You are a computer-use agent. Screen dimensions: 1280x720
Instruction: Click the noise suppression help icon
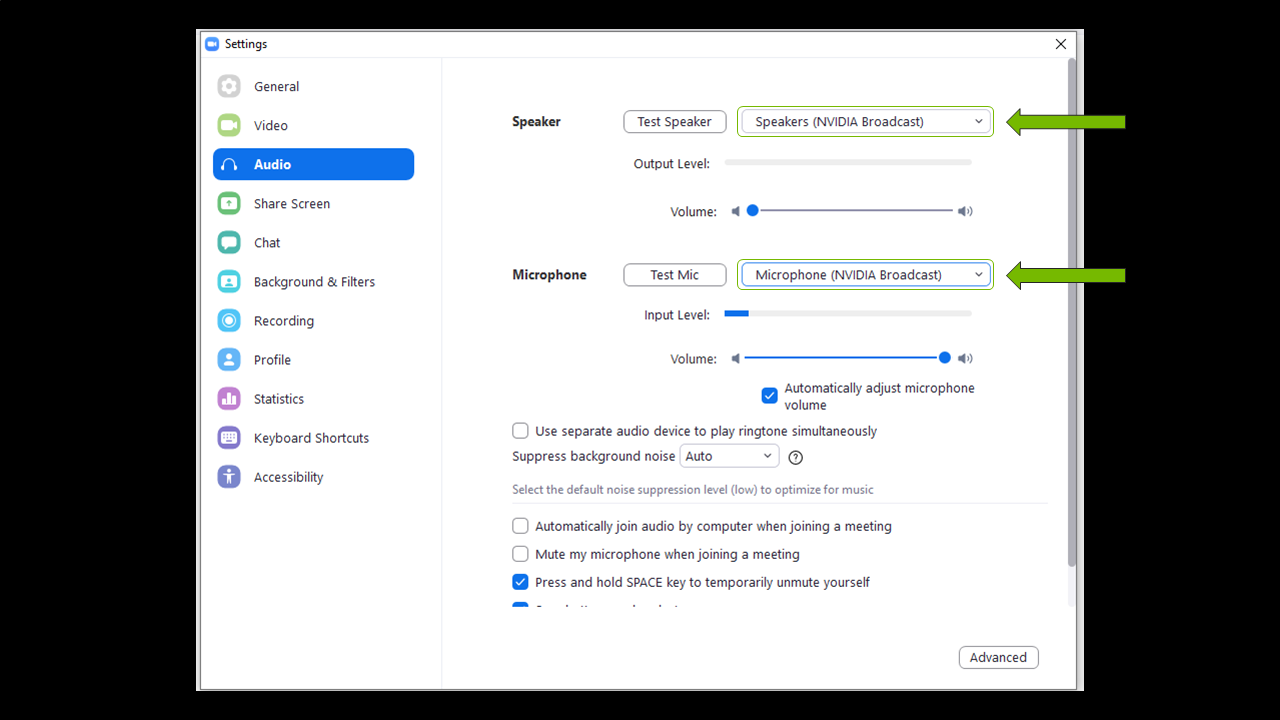pyautogui.click(x=796, y=458)
